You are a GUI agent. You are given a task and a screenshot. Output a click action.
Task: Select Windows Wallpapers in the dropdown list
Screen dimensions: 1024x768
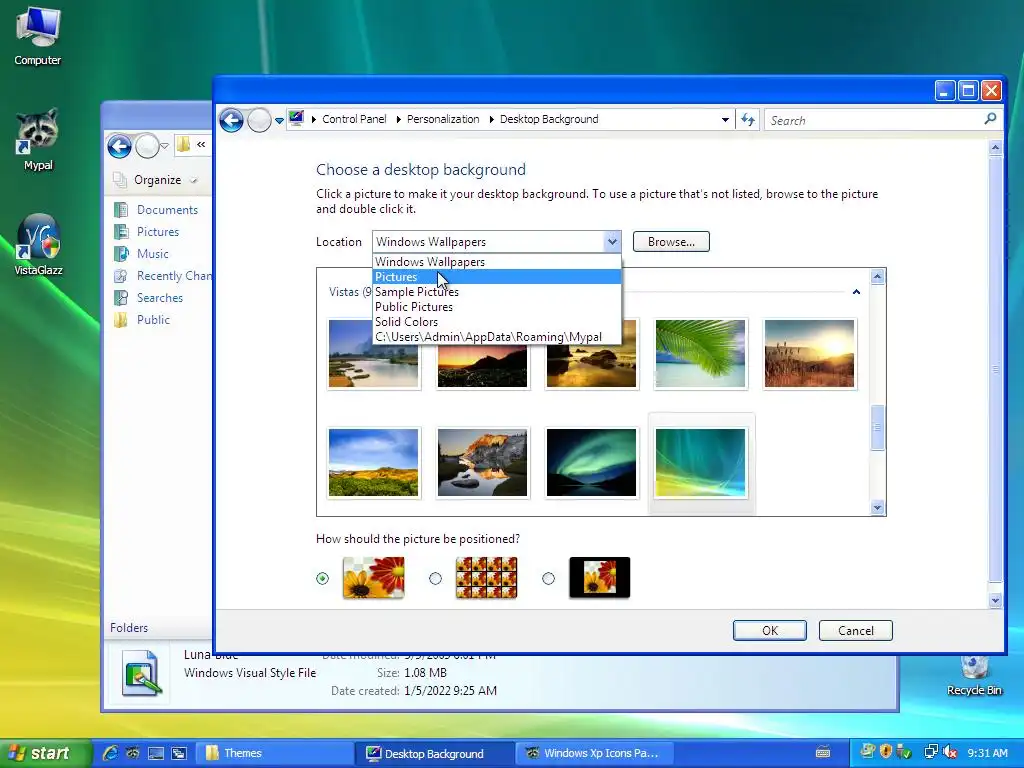496,262
